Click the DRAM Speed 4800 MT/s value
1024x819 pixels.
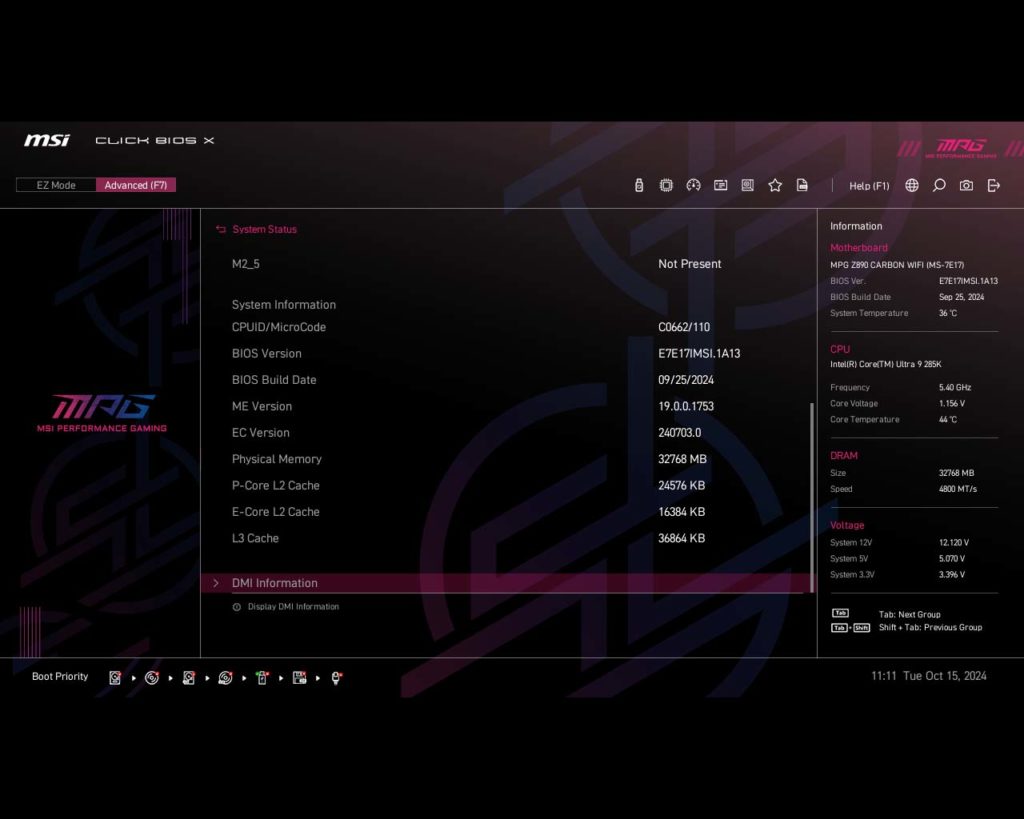point(957,489)
